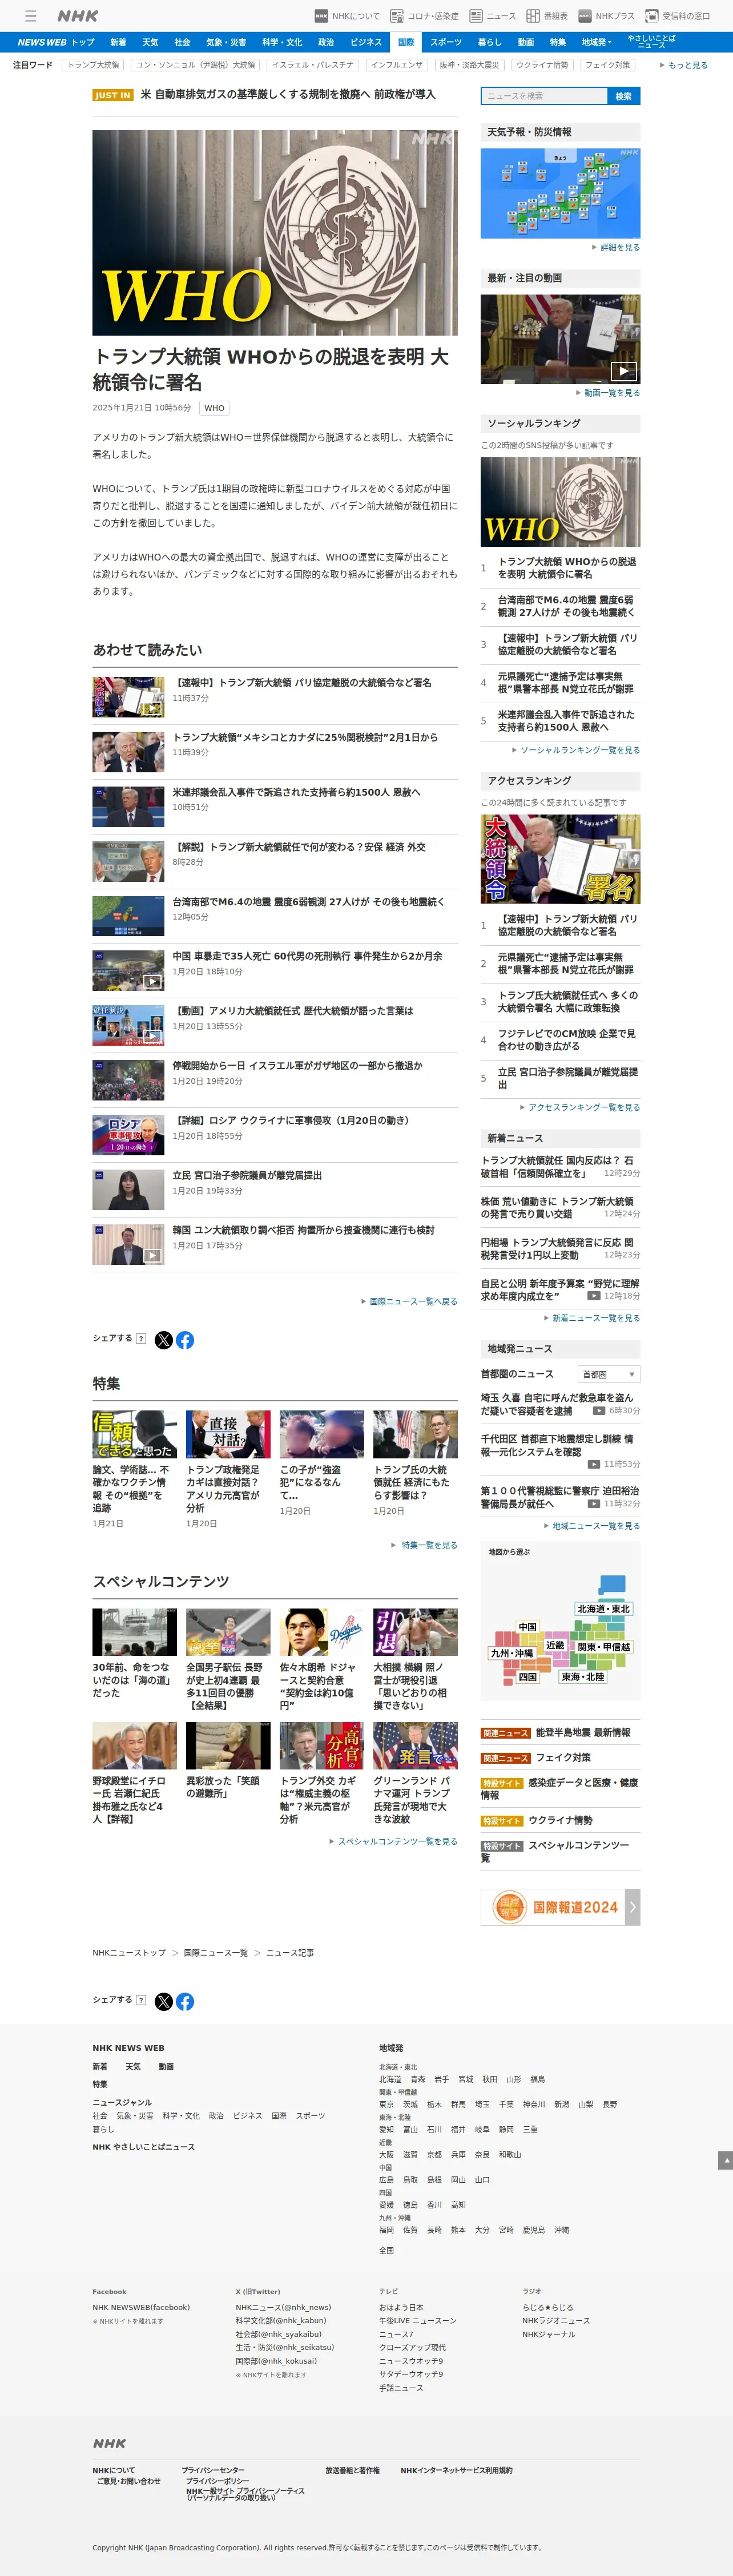
Task: Select the 天気 navigation tab
Action: (x=150, y=42)
